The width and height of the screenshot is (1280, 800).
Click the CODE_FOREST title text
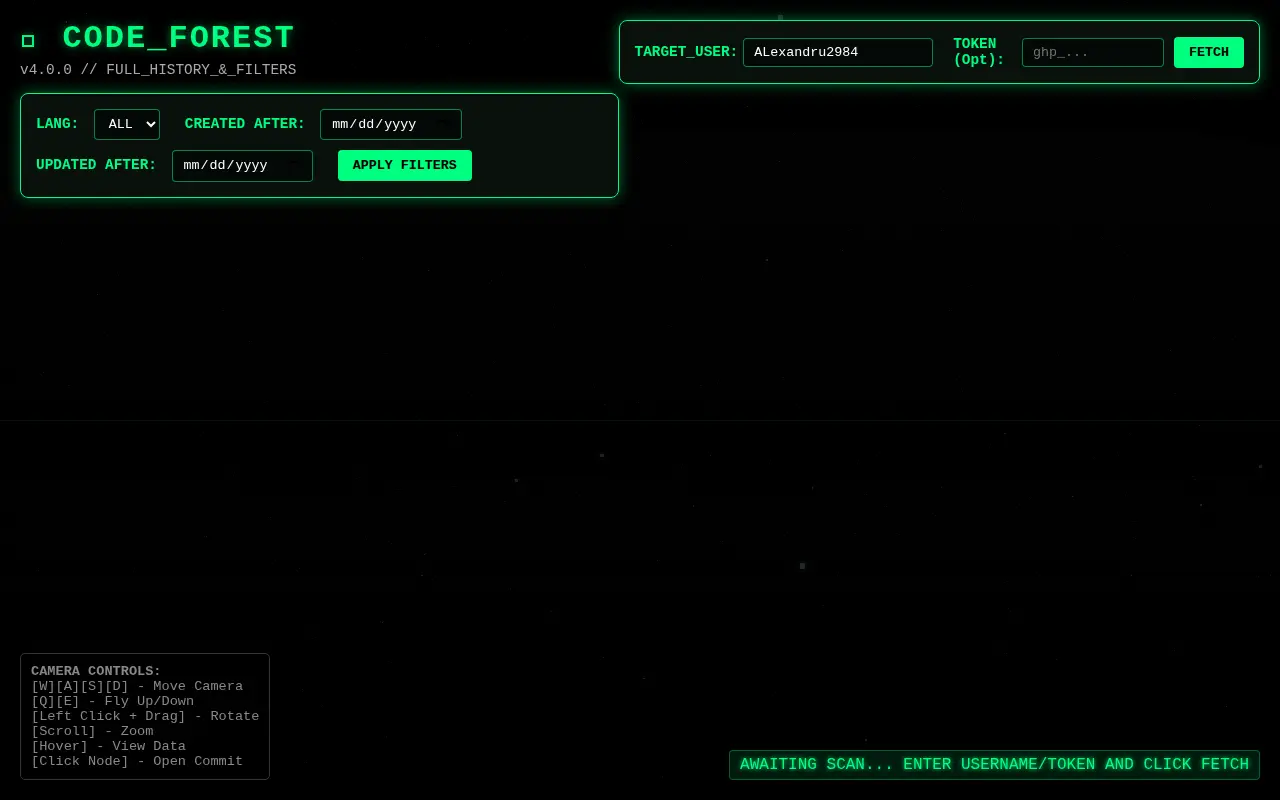(x=178, y=38)
